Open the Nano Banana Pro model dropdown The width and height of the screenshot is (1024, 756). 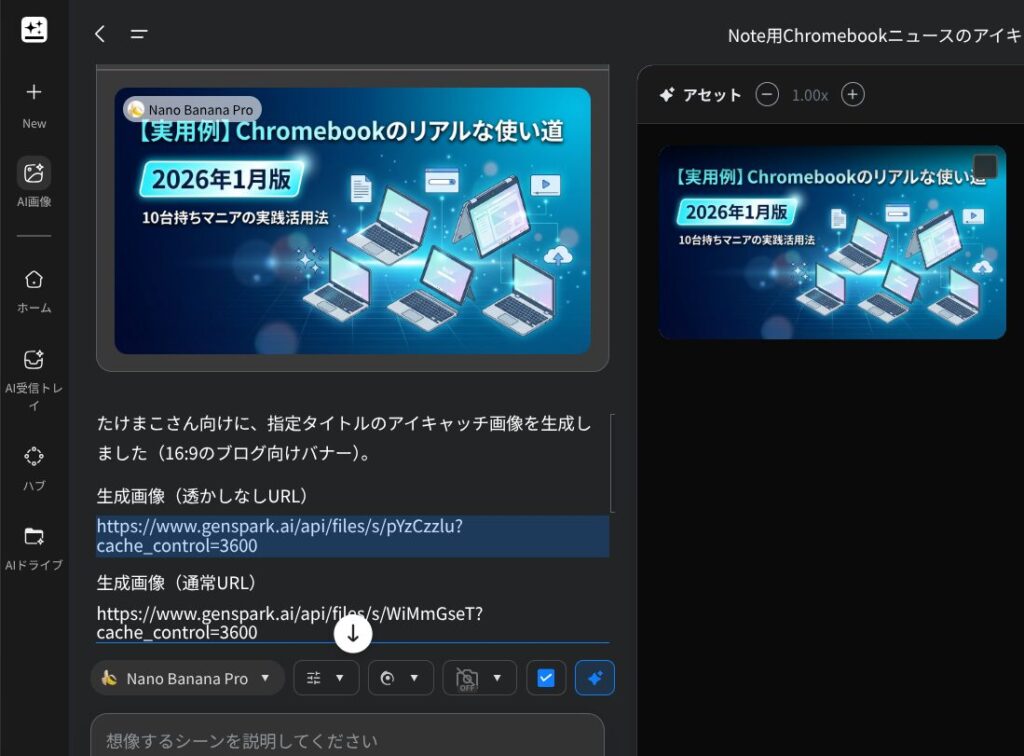187,678
